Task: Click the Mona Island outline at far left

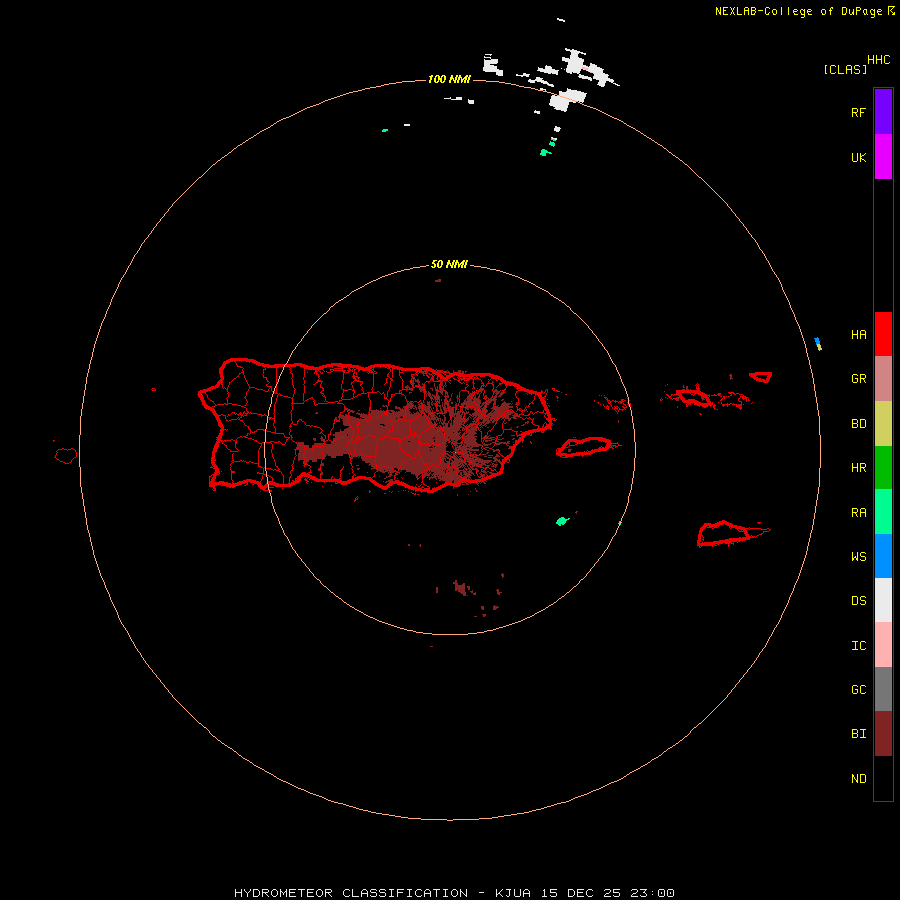Action: (66, 456)
